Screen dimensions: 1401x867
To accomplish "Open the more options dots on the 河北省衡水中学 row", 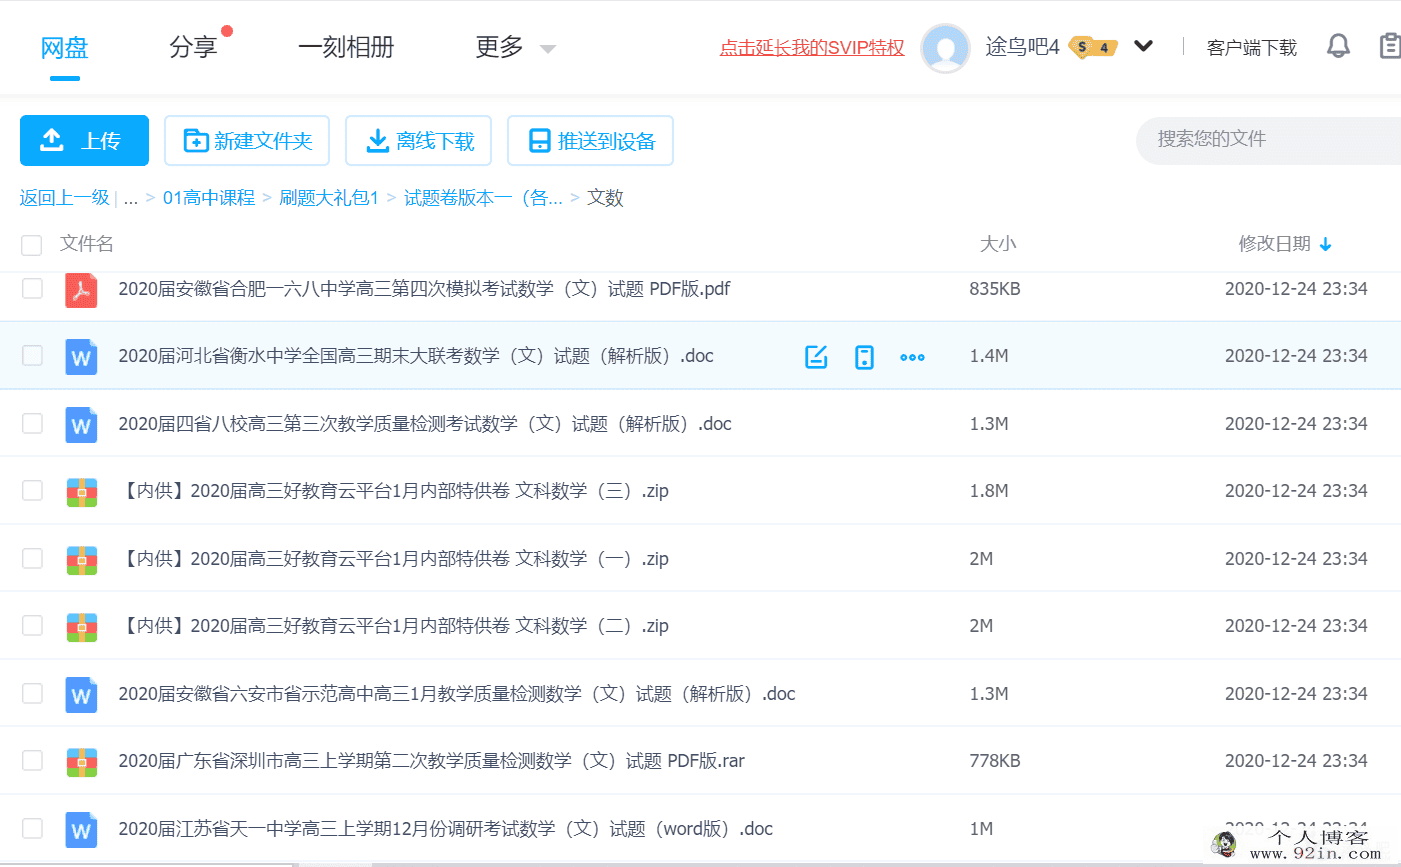I will [x=912, y=357].
